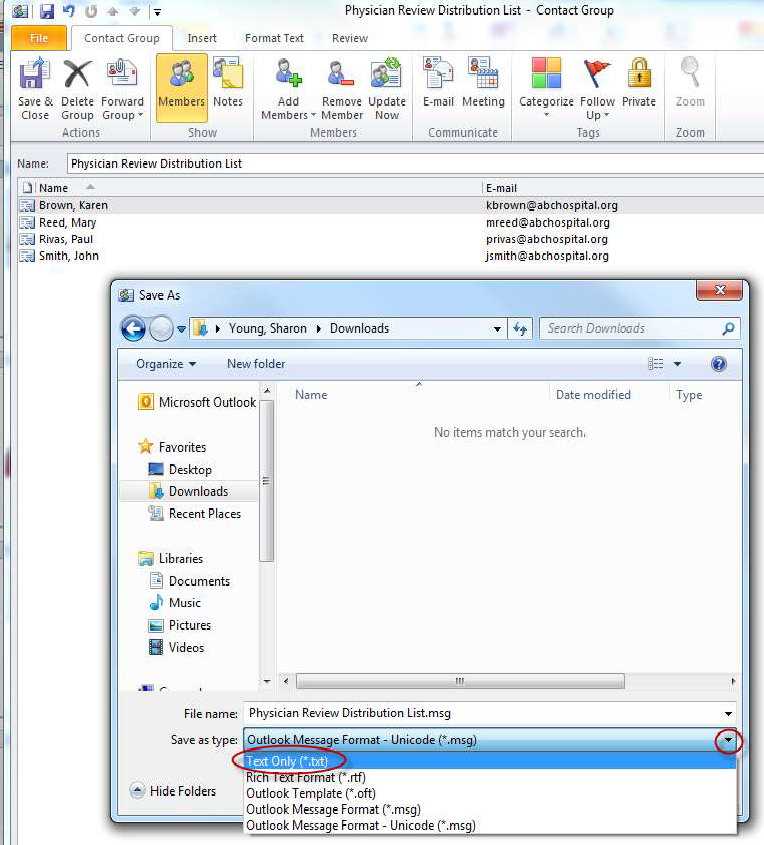Image resolution: width=764 pixels, height=845 pixels.
Task: Click the Back arrow in Save As dialog
Action: 133,329
